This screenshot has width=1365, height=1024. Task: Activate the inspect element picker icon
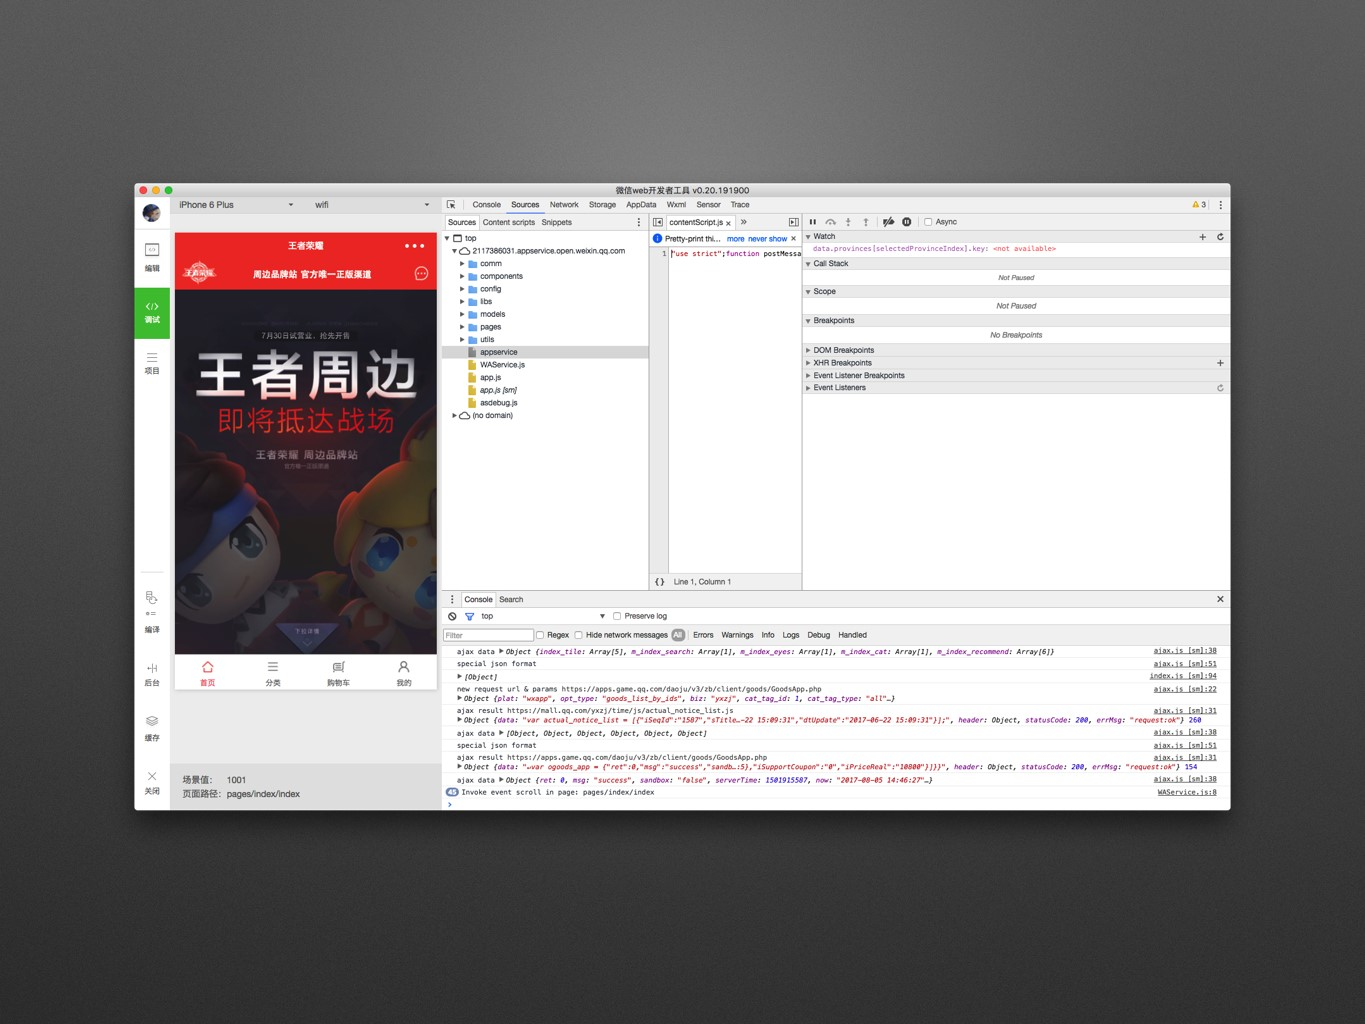(451, 204)
